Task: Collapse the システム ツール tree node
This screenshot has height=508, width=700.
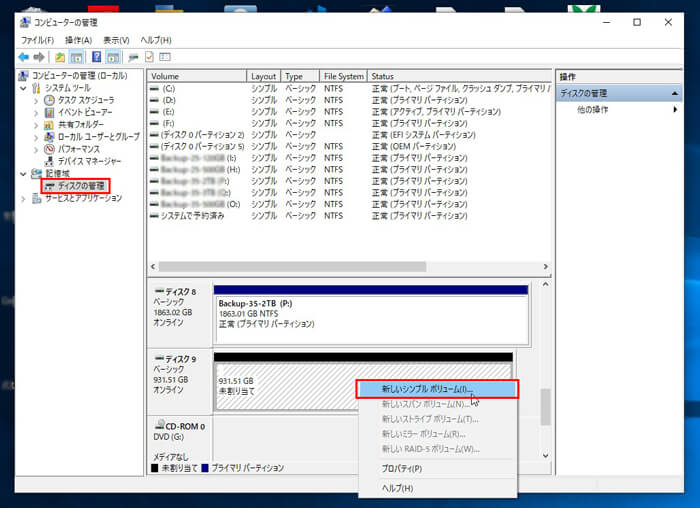Action: (x=23, y=88)
